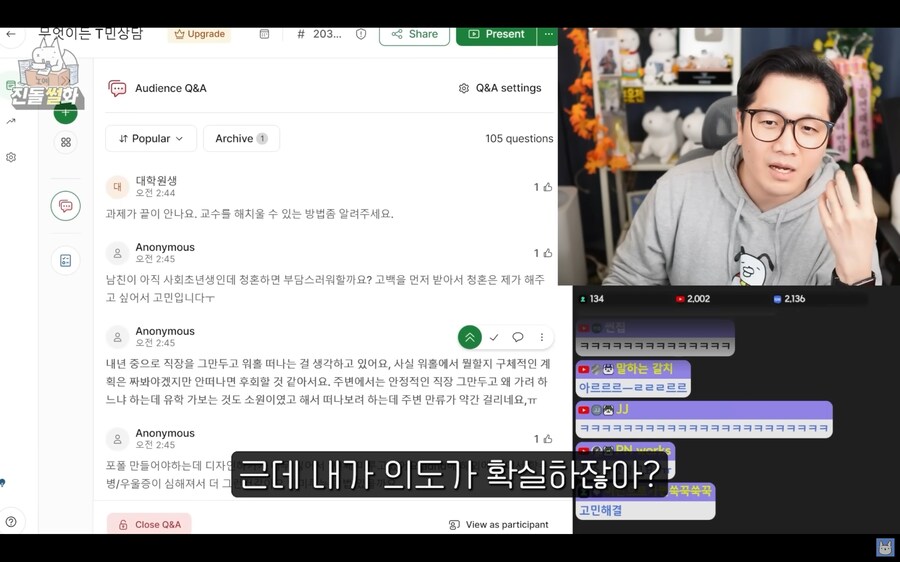This screenshot has width=900, height=562.
Task: Mark the 워홀 question as answered checkmark
Action: pyautogui.click(x=494, y=338)
